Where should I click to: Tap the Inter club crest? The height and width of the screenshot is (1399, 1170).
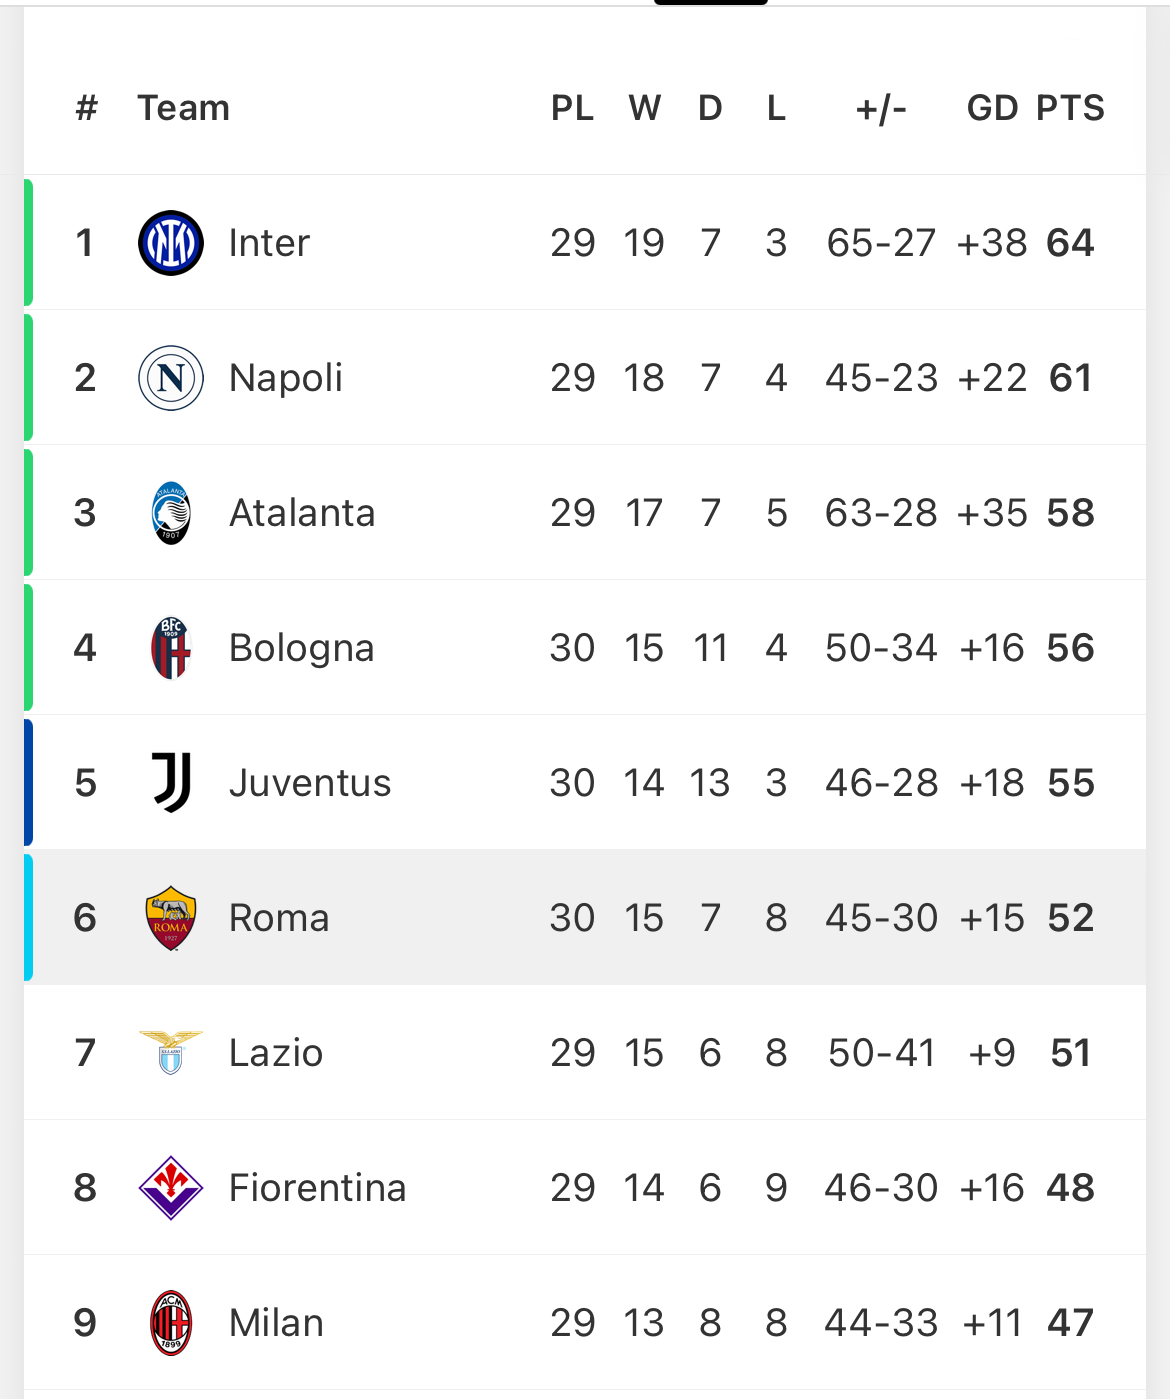click(x=171, y=243)
